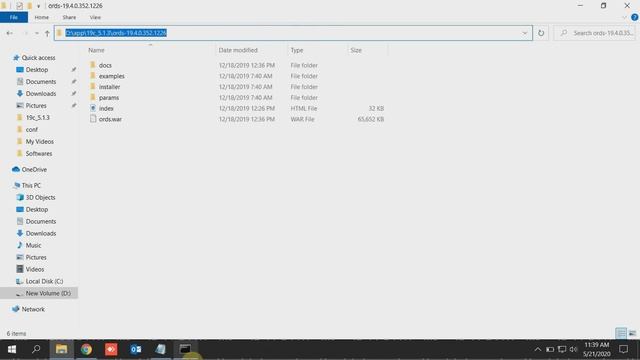Select the highlighted address bar path

click(x=116, y=33)
